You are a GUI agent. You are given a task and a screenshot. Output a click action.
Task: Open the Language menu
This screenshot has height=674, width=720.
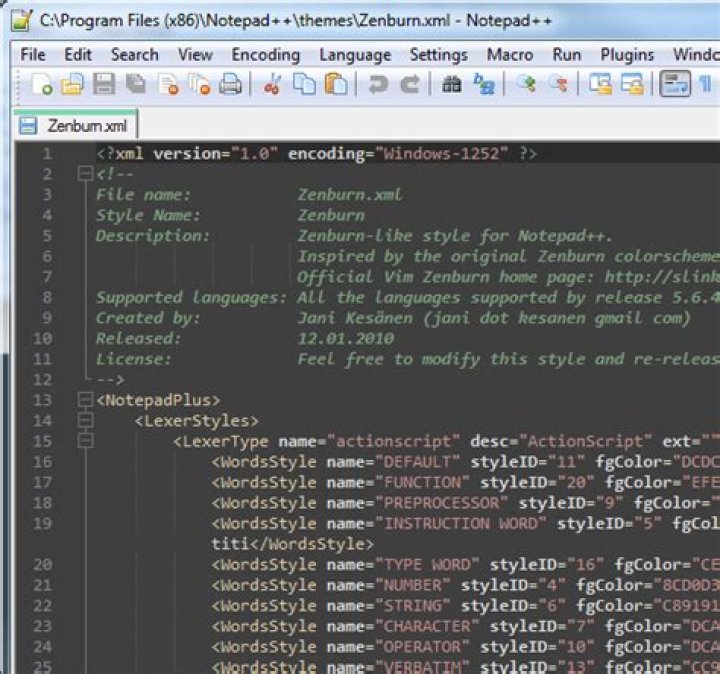point(355,55)
